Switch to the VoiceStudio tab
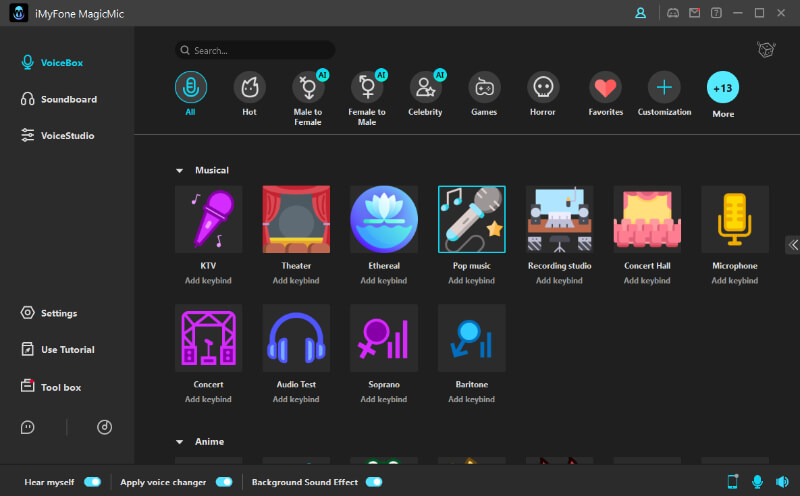This screenshot has width=800, height=496. 57,135
